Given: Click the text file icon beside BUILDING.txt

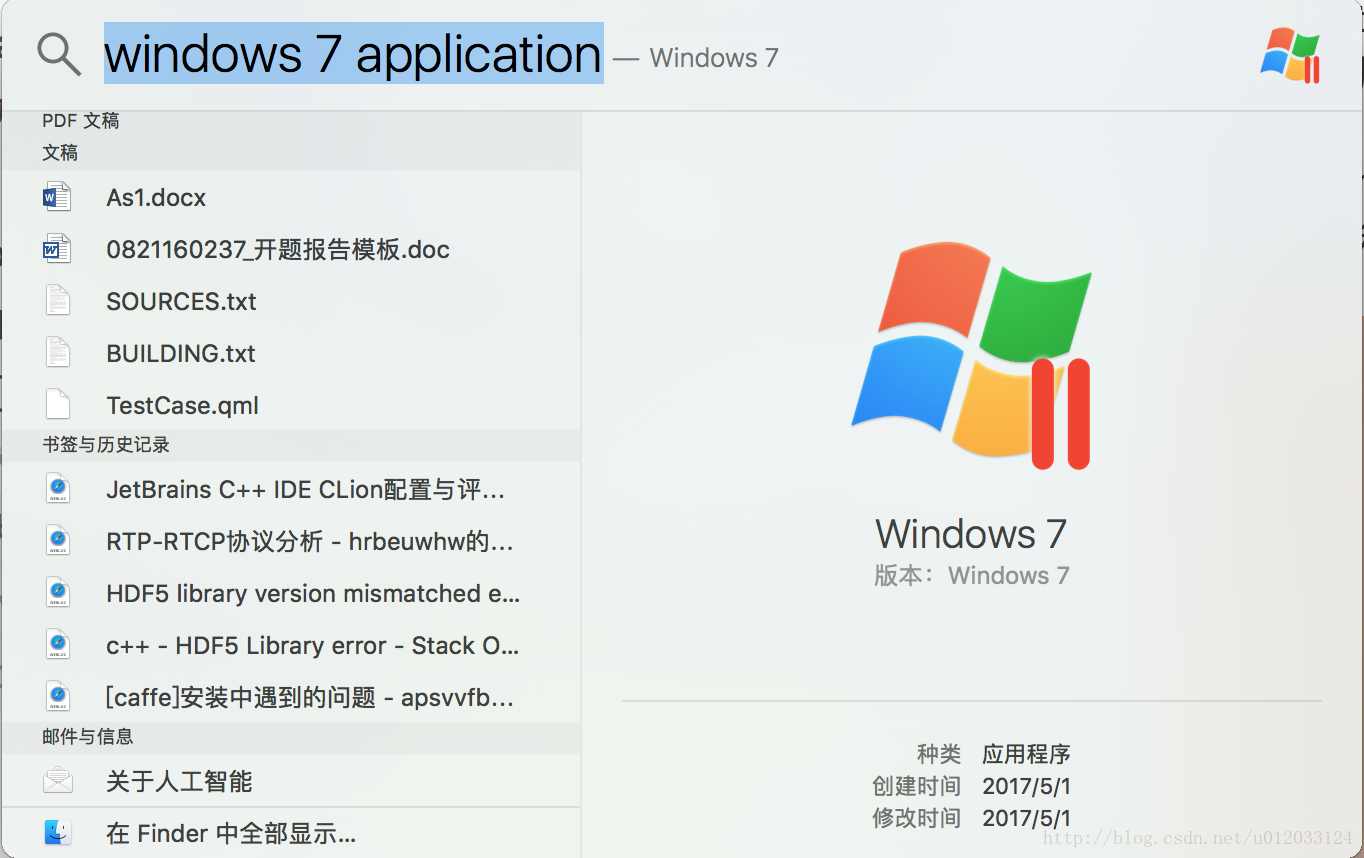Looking at the screenshot, I should click(58, 353).
